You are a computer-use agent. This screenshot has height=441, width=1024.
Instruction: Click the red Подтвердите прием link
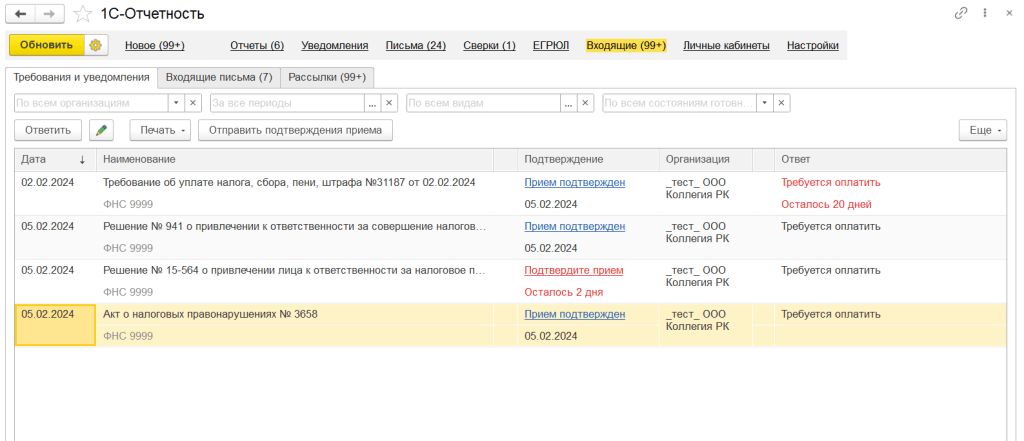[573, 270]
